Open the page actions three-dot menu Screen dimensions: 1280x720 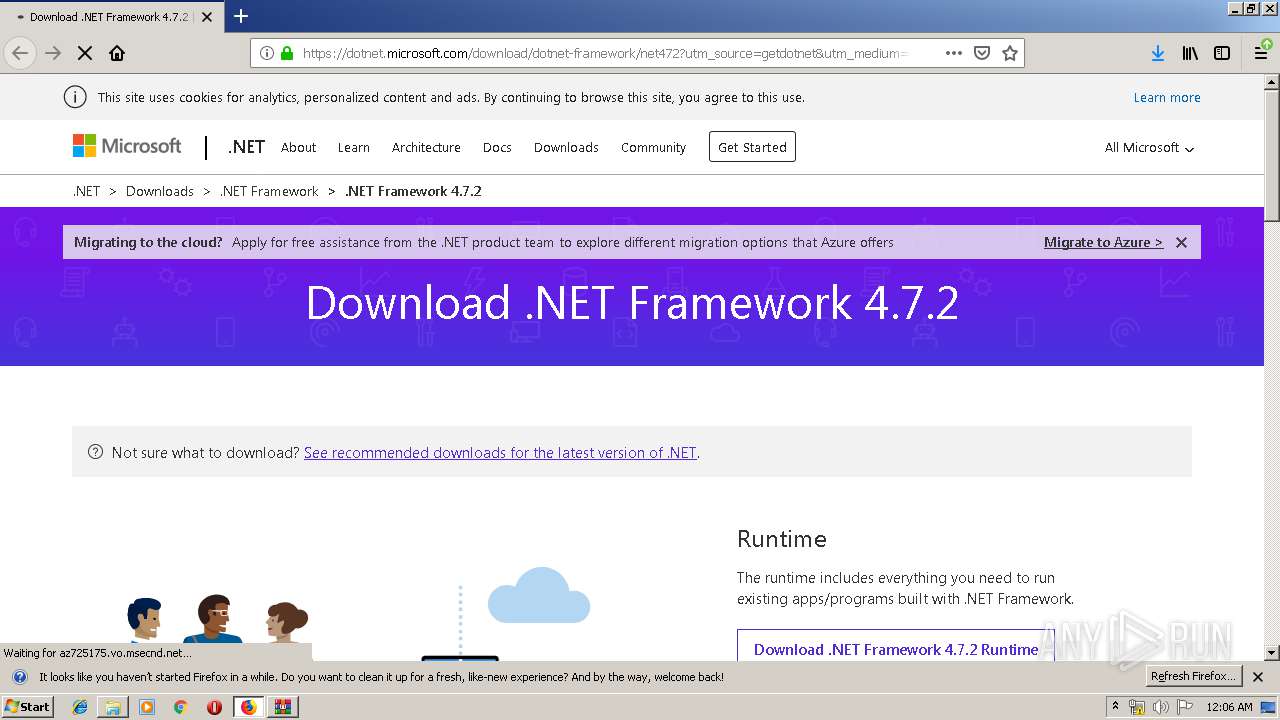[954, 53]
